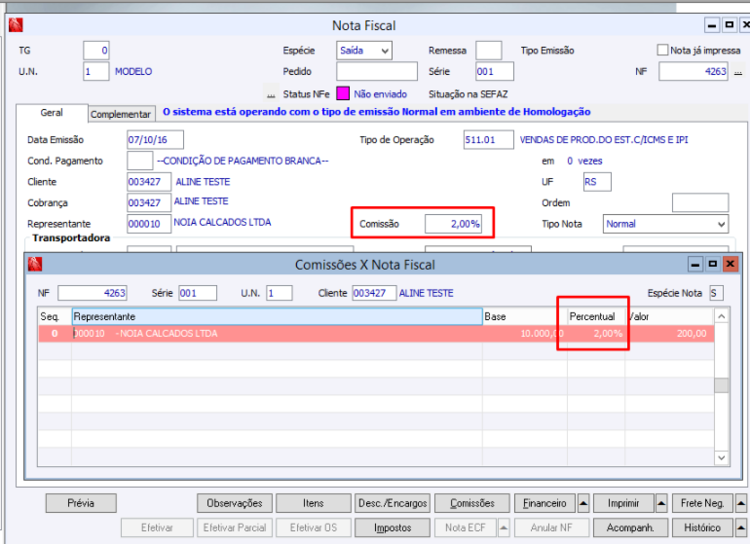Click the Prévia button

[81, 503]
